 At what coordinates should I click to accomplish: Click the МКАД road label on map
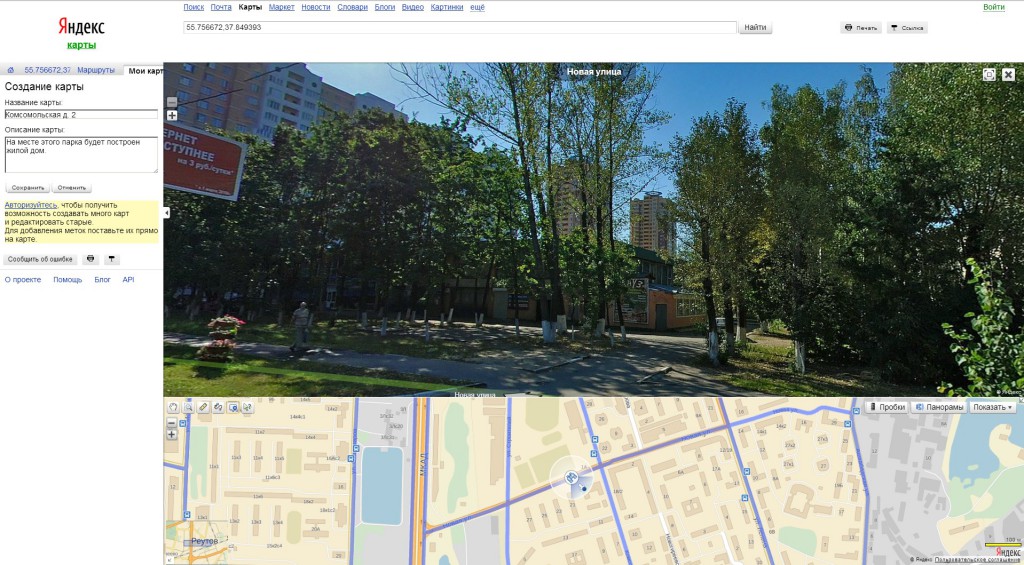(423, 462)
